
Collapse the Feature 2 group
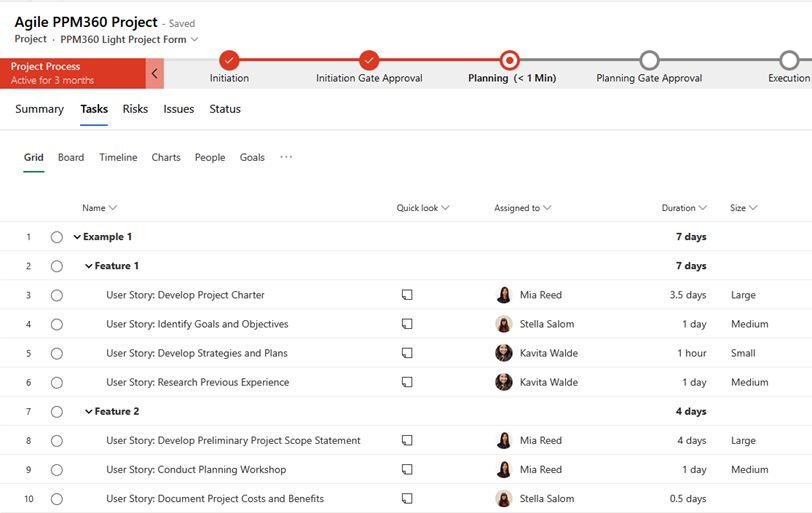89,411
